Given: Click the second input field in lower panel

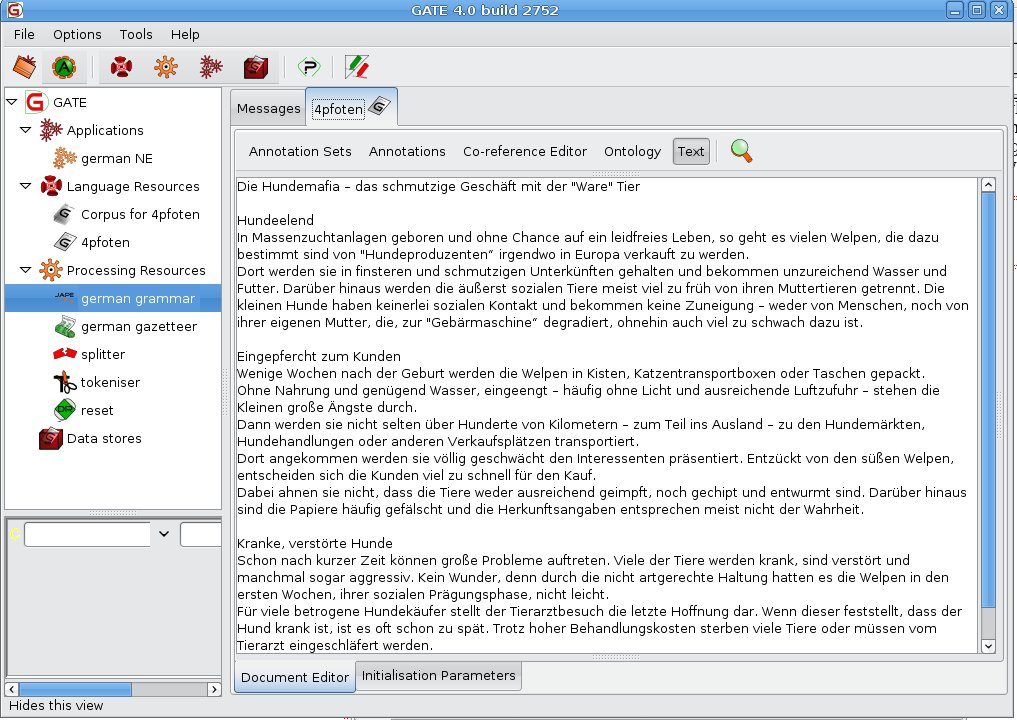Looking at the screenshot, I should [x=201, y=534].
